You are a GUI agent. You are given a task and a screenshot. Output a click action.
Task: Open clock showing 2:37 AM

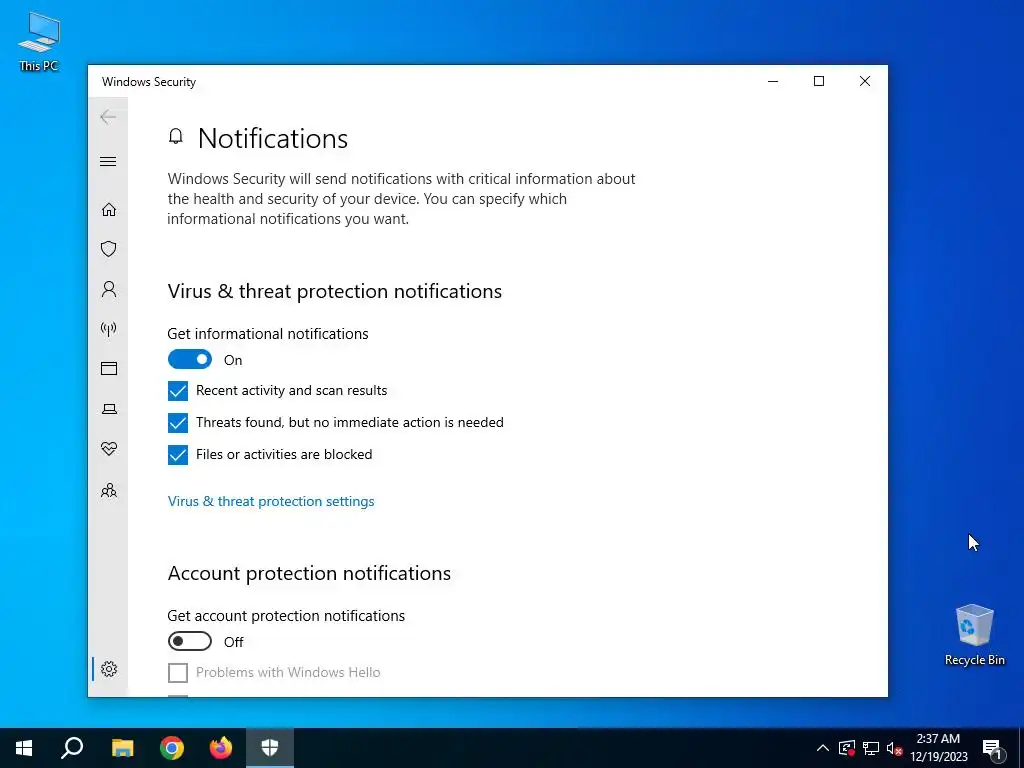(x=938, y=748)
